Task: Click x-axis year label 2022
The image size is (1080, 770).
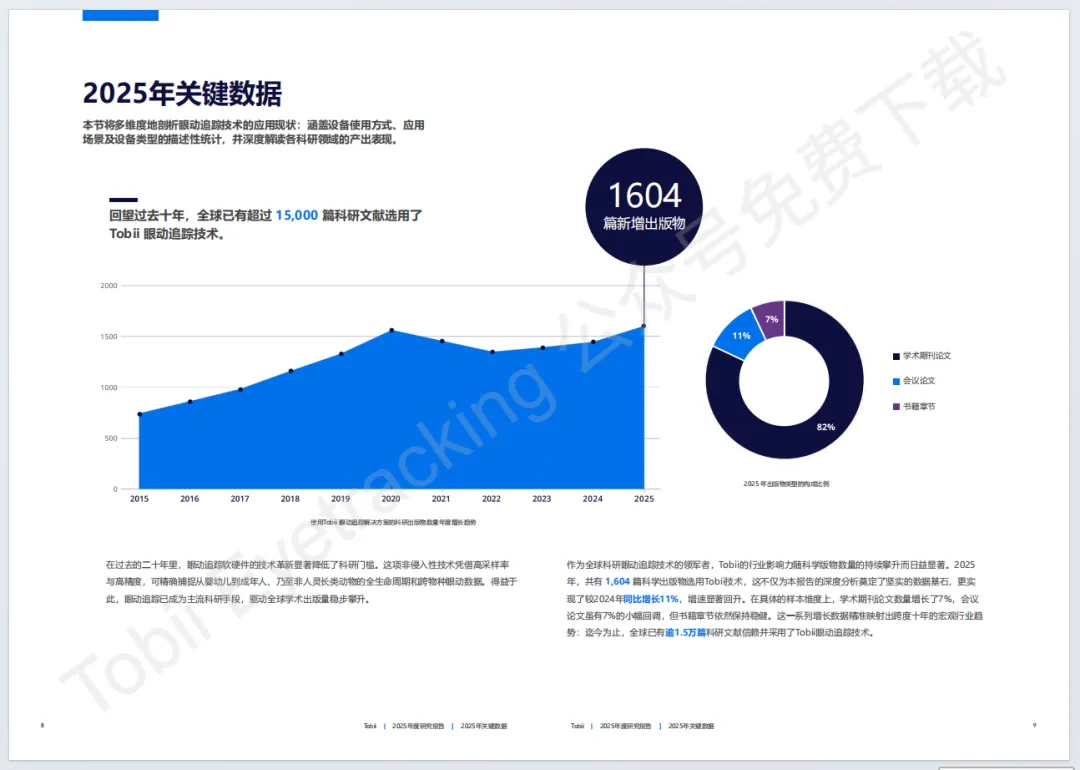Action: [491, 499]
